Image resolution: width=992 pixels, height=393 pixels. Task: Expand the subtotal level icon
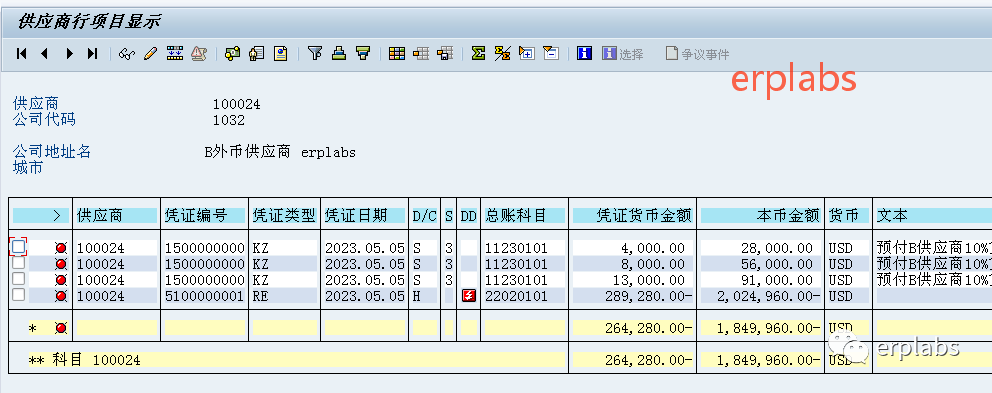526,54
